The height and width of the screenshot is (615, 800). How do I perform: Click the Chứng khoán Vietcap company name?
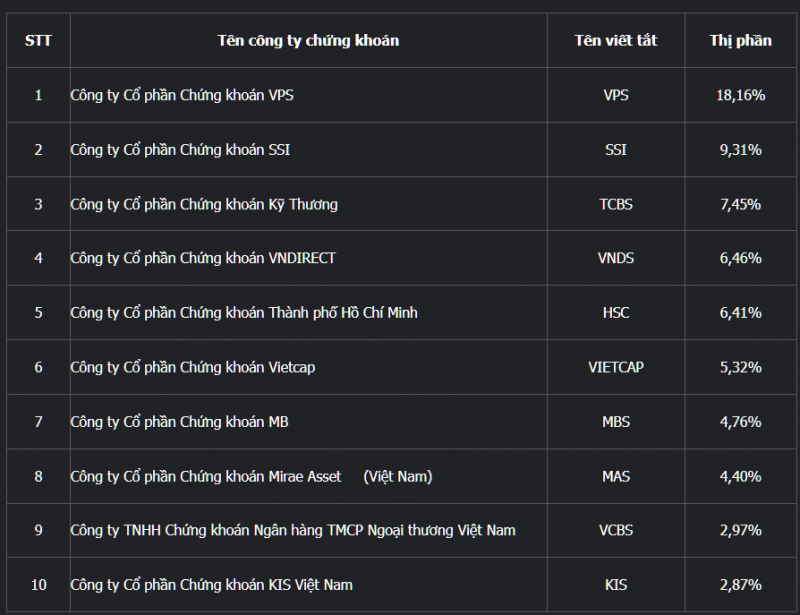[192, 367]
